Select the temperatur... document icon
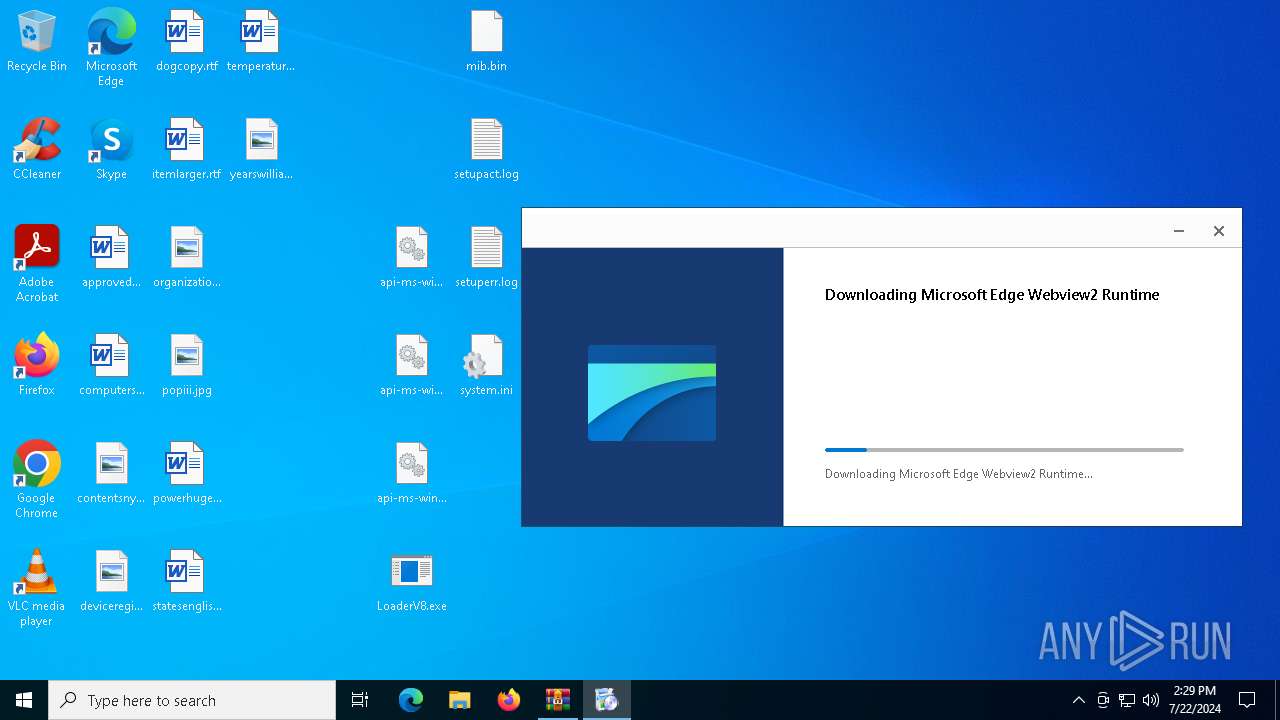This screenshot has height=720, width=1280. coord(260,41)
